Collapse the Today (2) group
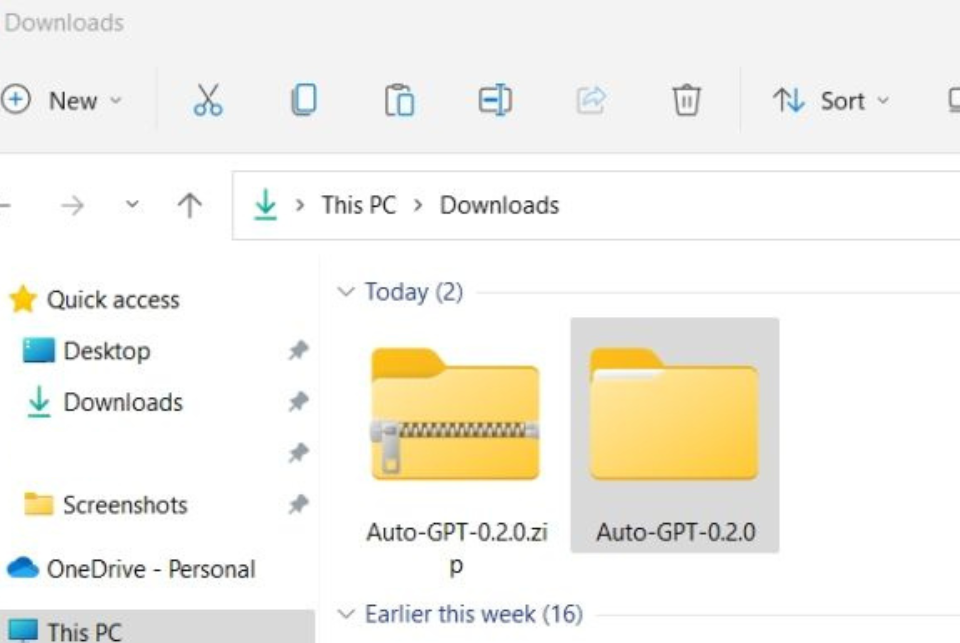This screenshot has height=643, width=960. coord(346,292)
